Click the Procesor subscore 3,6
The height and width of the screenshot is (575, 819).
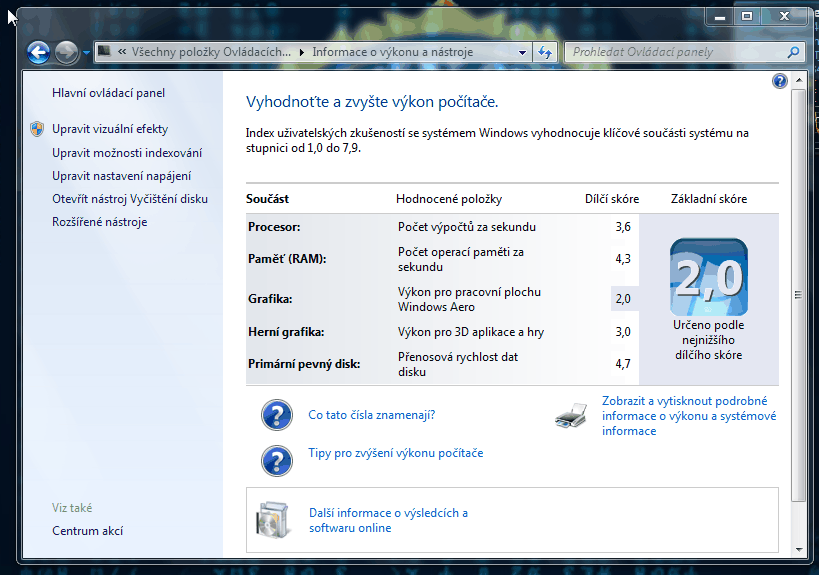[x=623, y=227]
